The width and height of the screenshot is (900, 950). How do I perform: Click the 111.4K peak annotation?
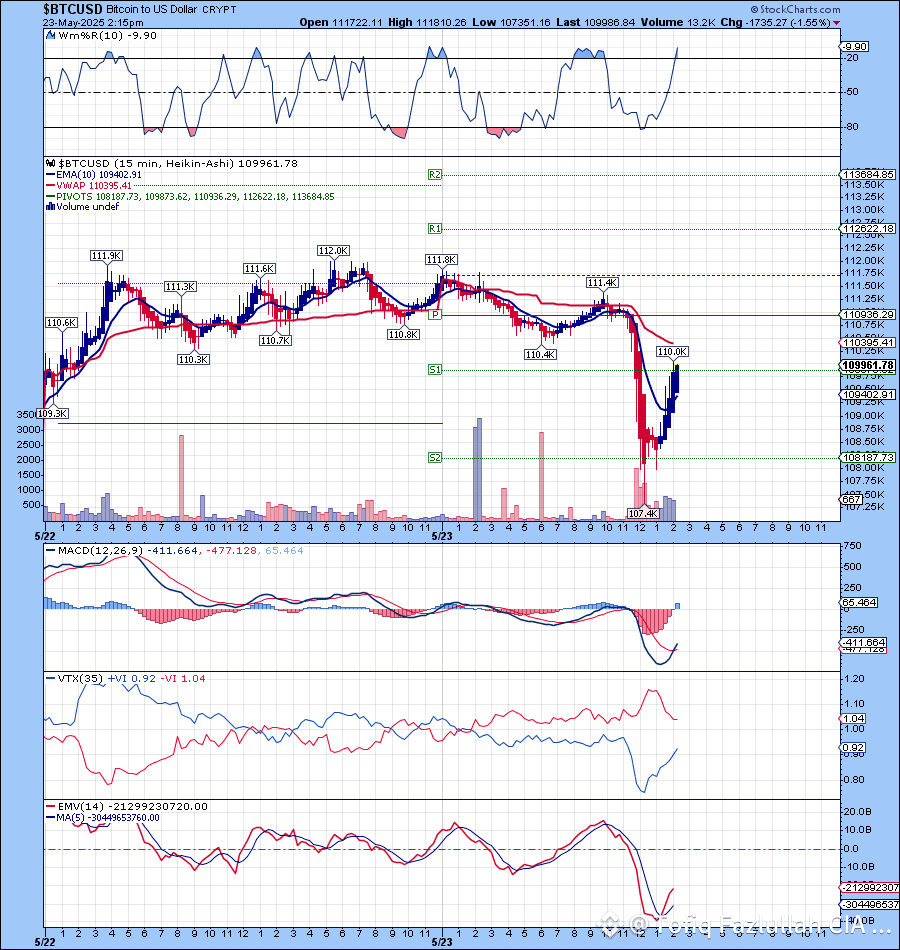(x=602, y=283)
